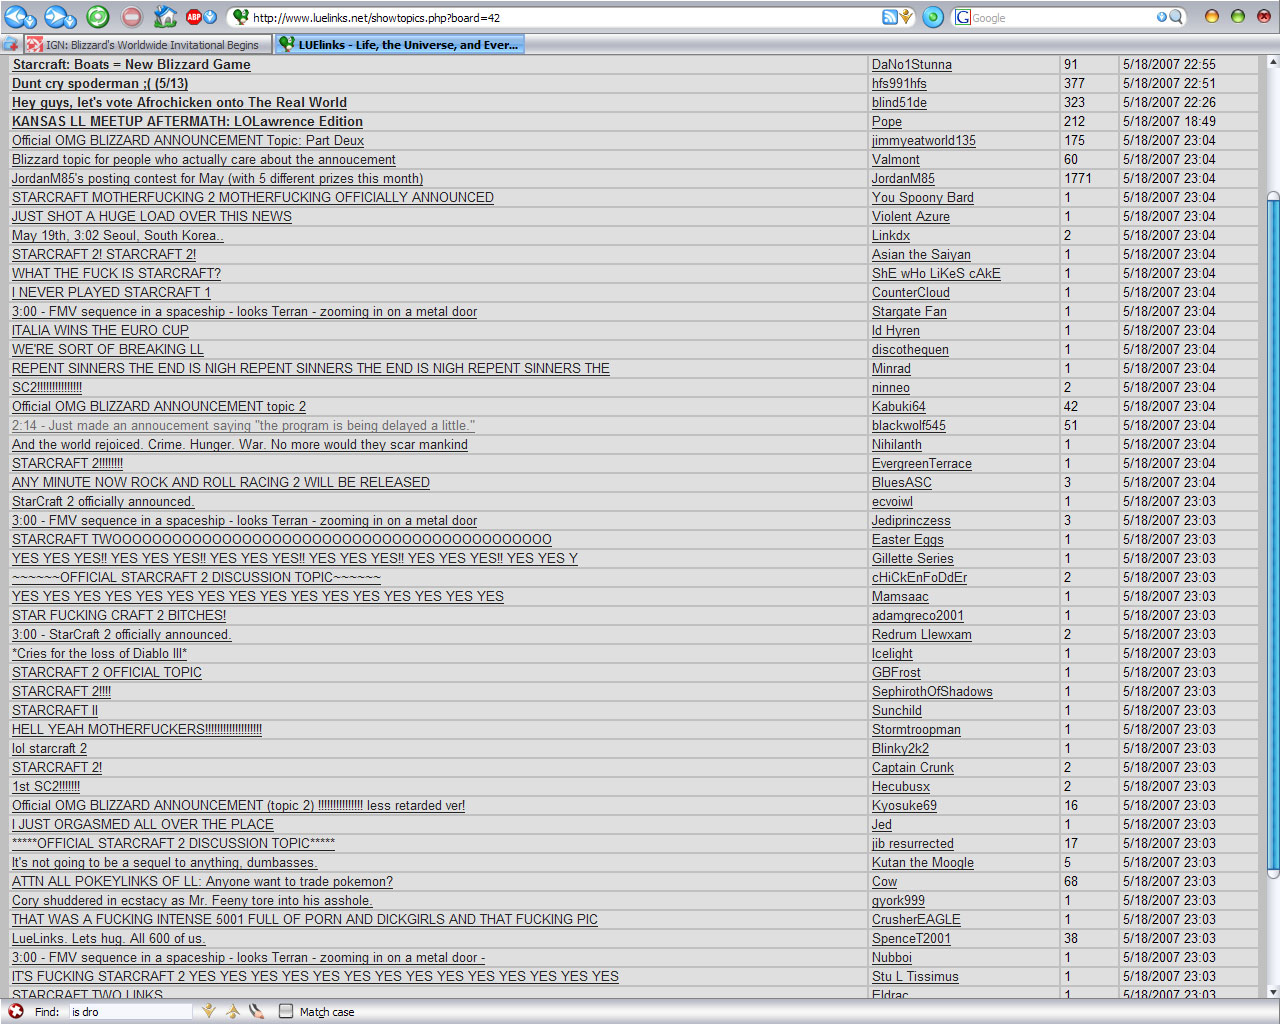This screenshot has width=1280, height=1024.
Task: Click the orange minimize window button
Action: (1211, 16)
